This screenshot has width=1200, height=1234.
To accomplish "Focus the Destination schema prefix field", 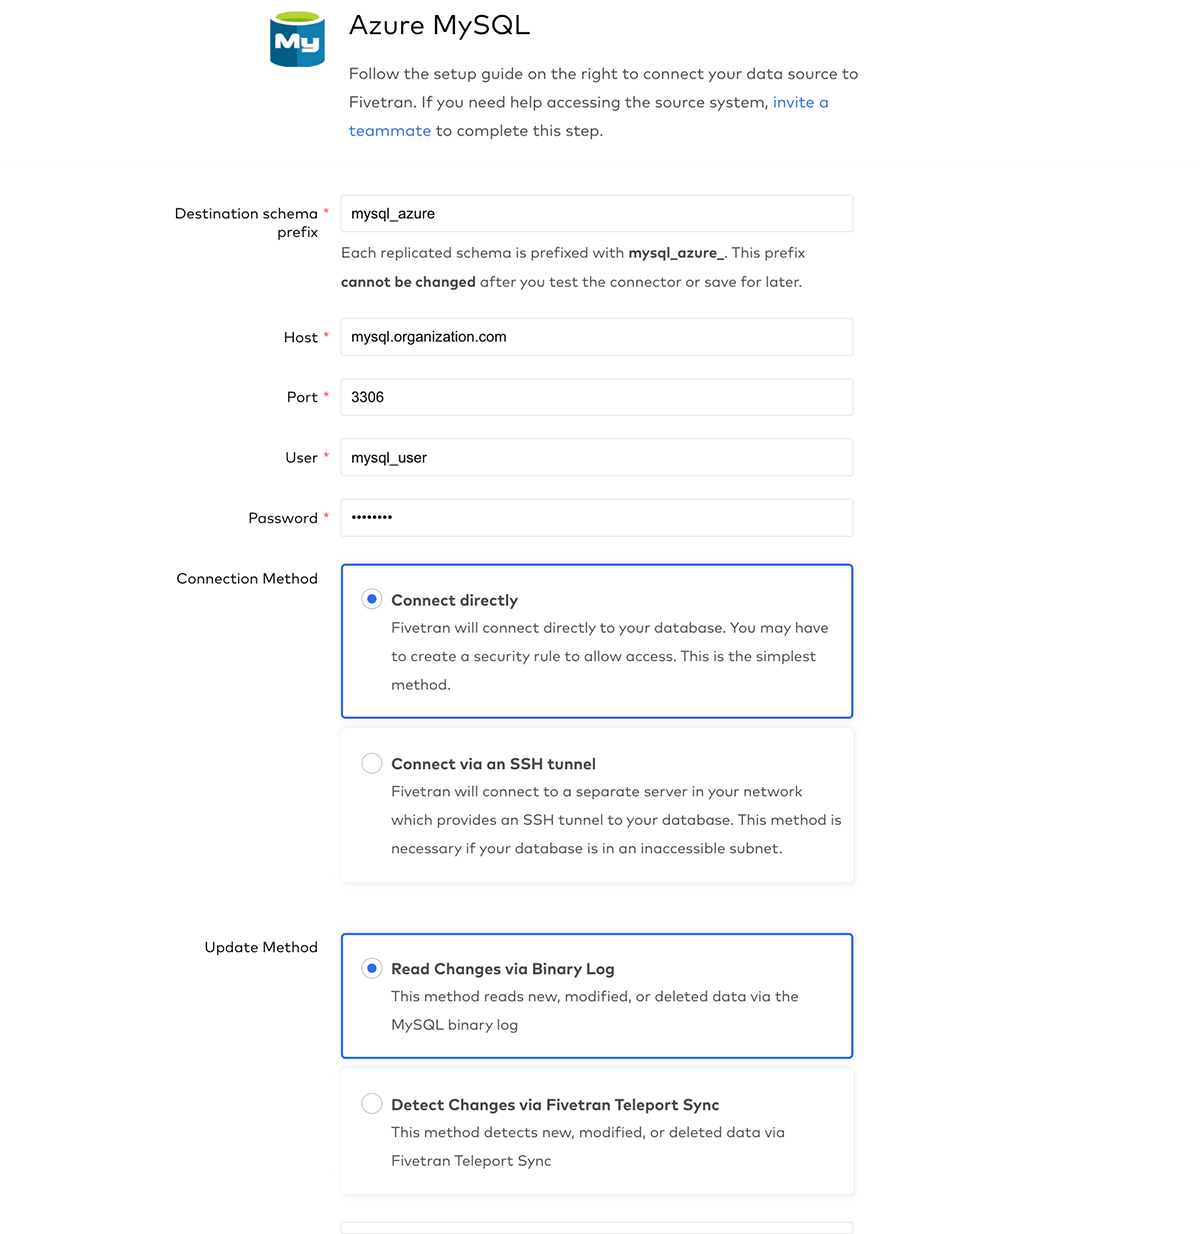I will click(597, 214).
